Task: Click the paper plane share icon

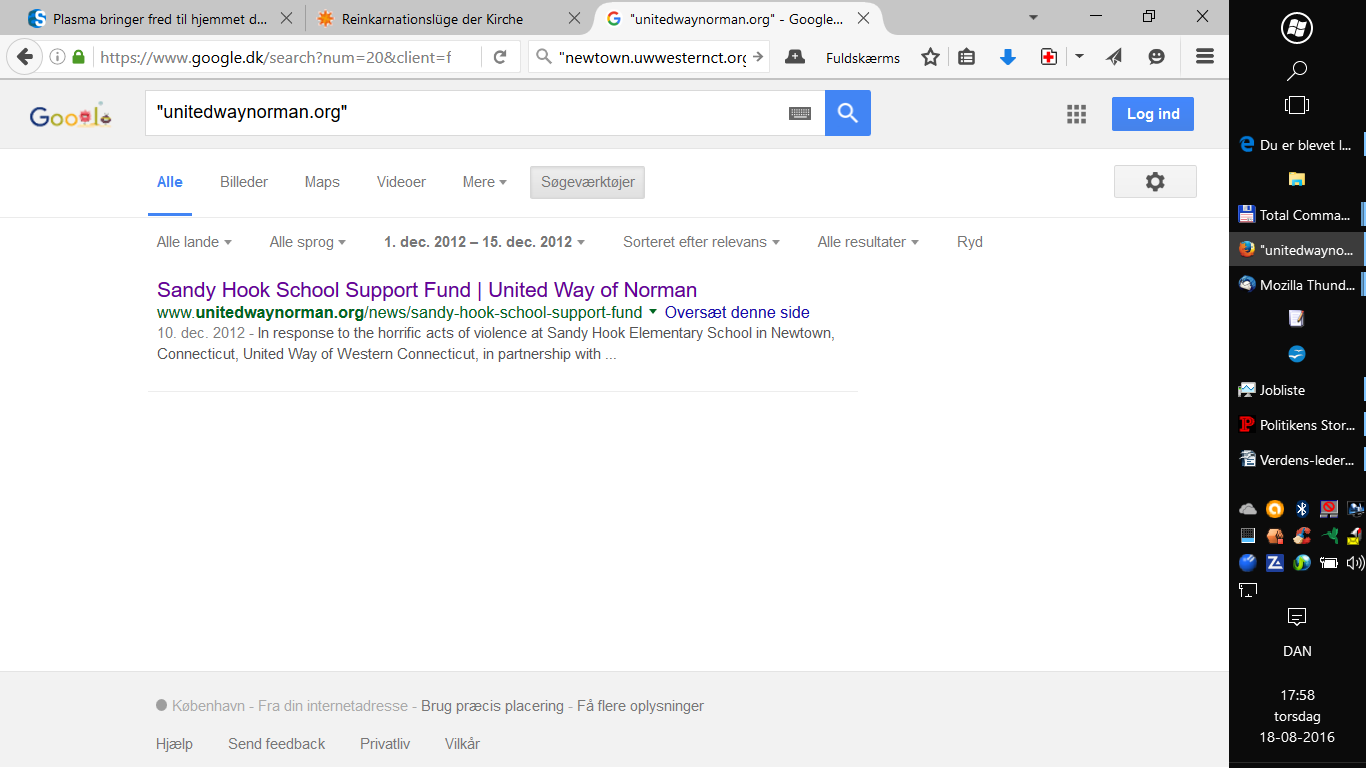Action: click(x=1115, y=57)
